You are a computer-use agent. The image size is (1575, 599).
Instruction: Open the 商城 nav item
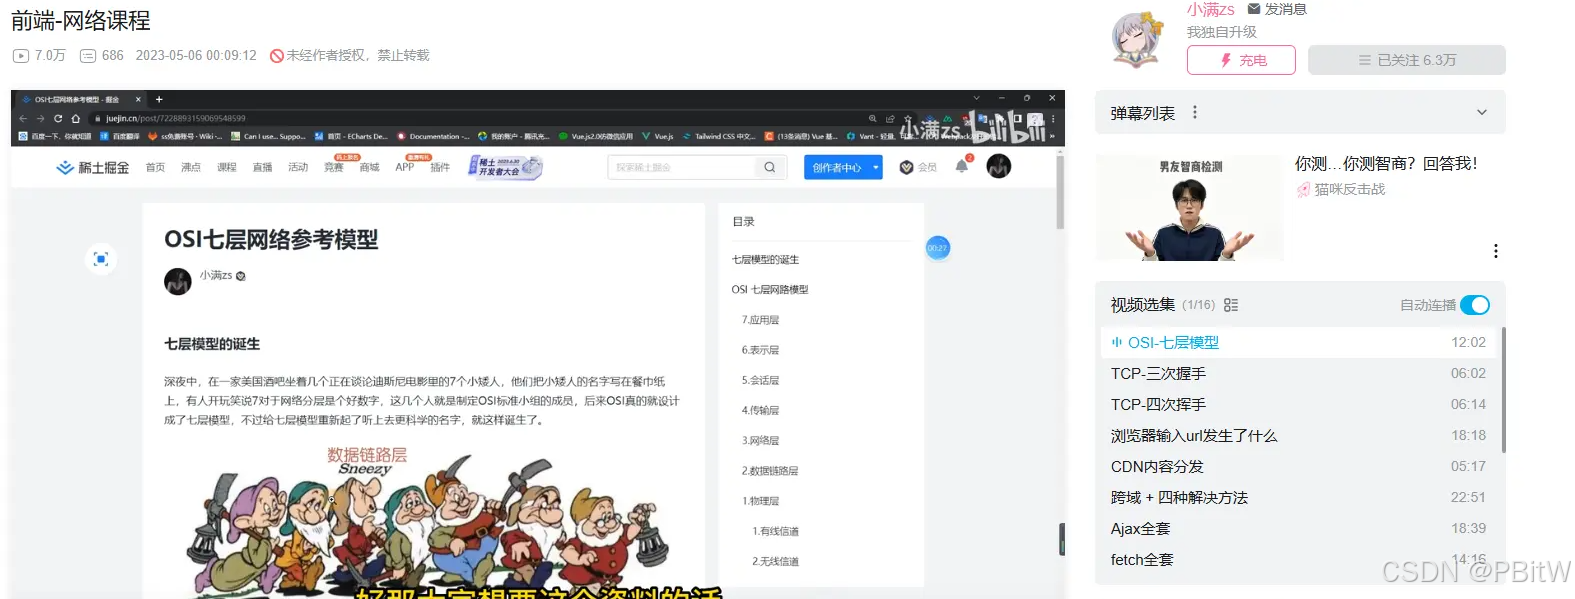[x=370, y=167]
